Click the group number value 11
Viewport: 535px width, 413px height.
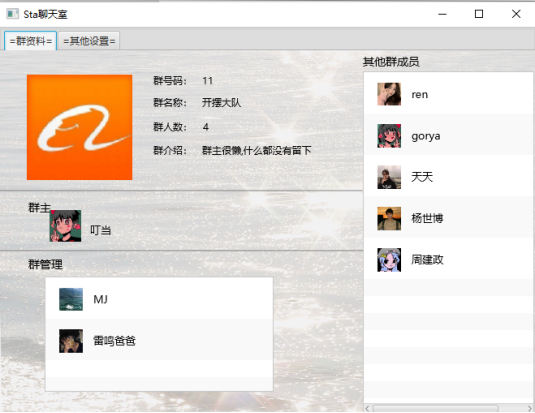207,81
